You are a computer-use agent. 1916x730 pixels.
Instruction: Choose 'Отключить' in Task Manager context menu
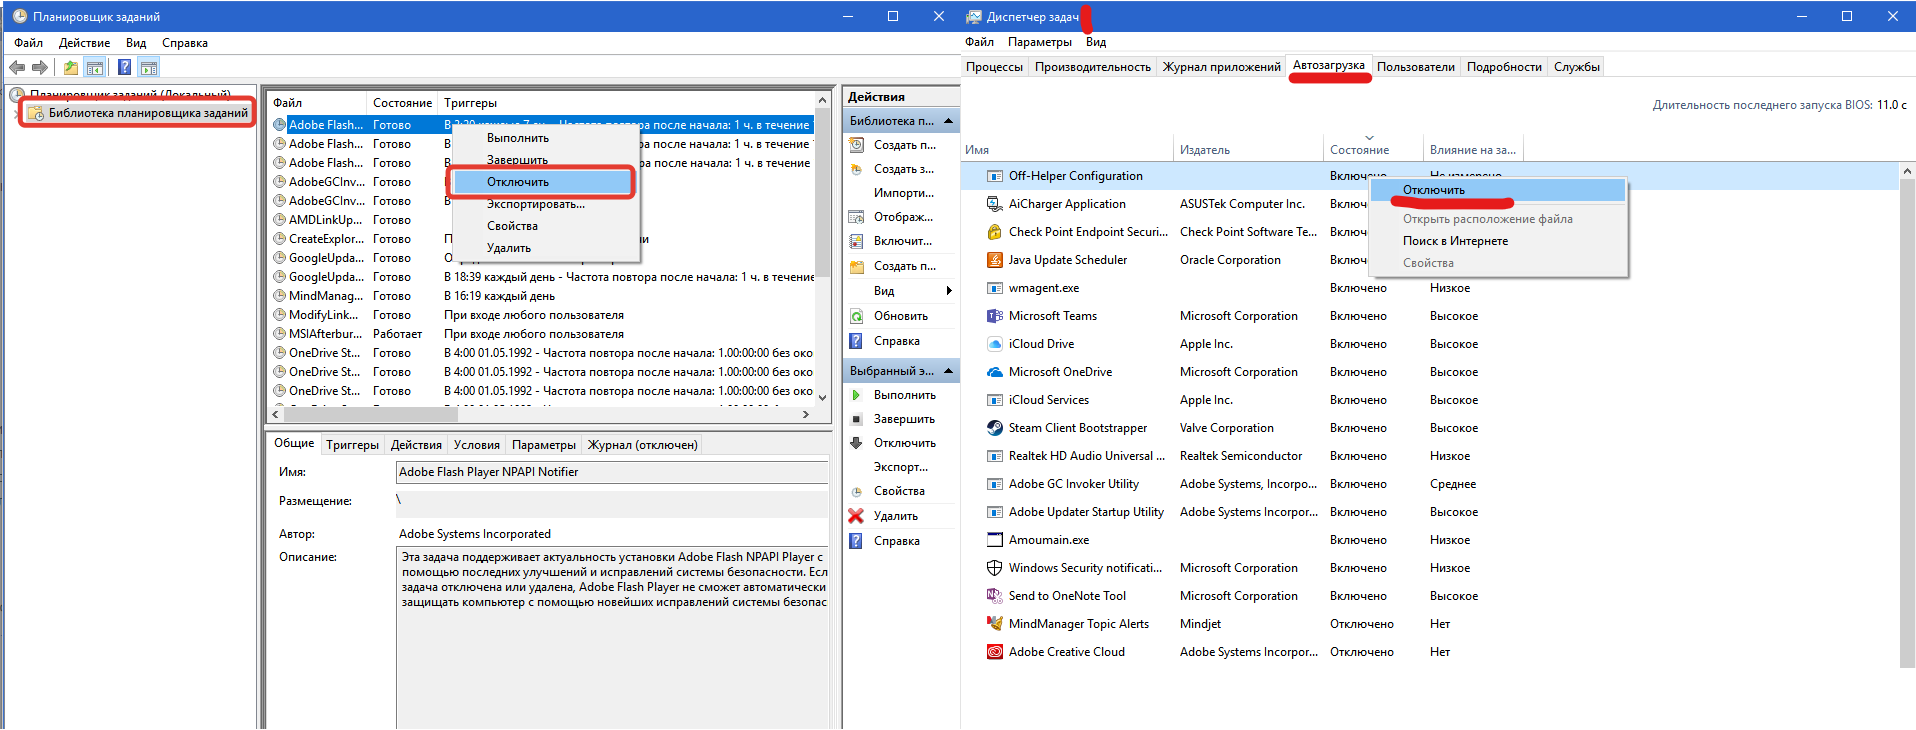1498,190
